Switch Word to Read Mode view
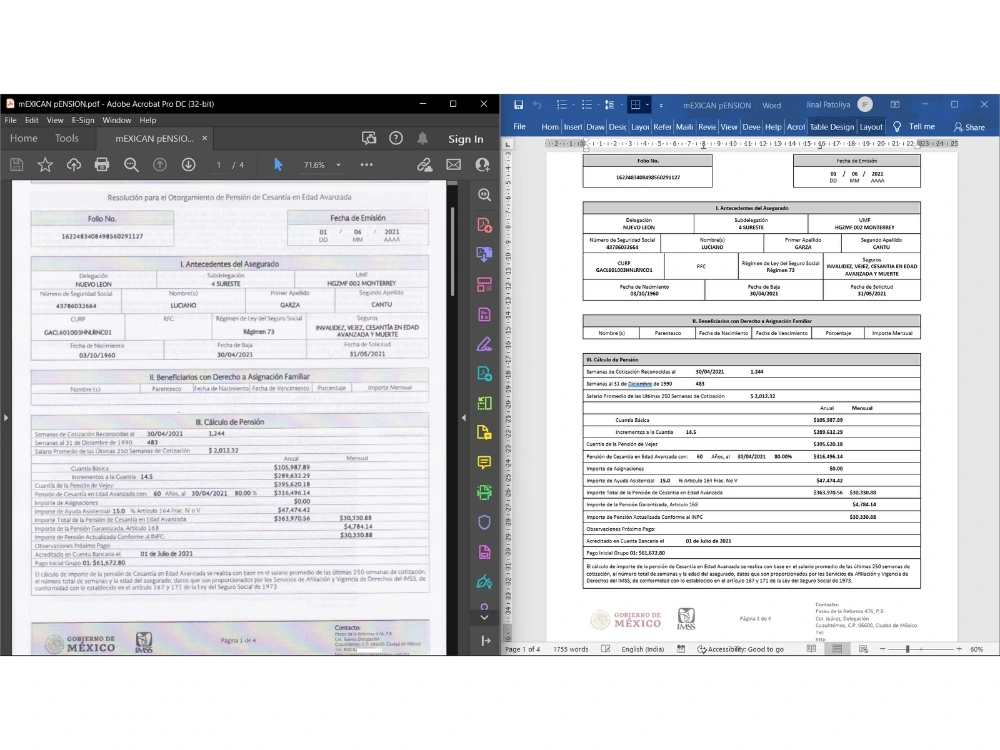Screen dimensions: 1000x750 click(x=811, y=649)
